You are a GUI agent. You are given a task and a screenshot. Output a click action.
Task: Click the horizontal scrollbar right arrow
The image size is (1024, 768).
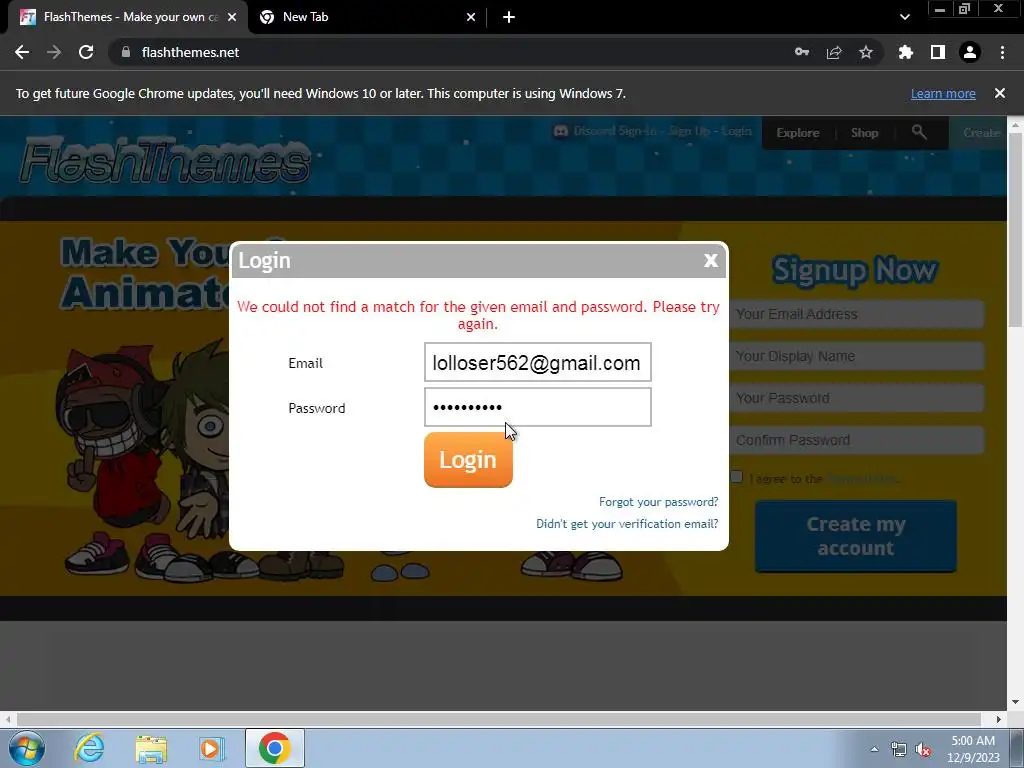click(x=999, y=719)
